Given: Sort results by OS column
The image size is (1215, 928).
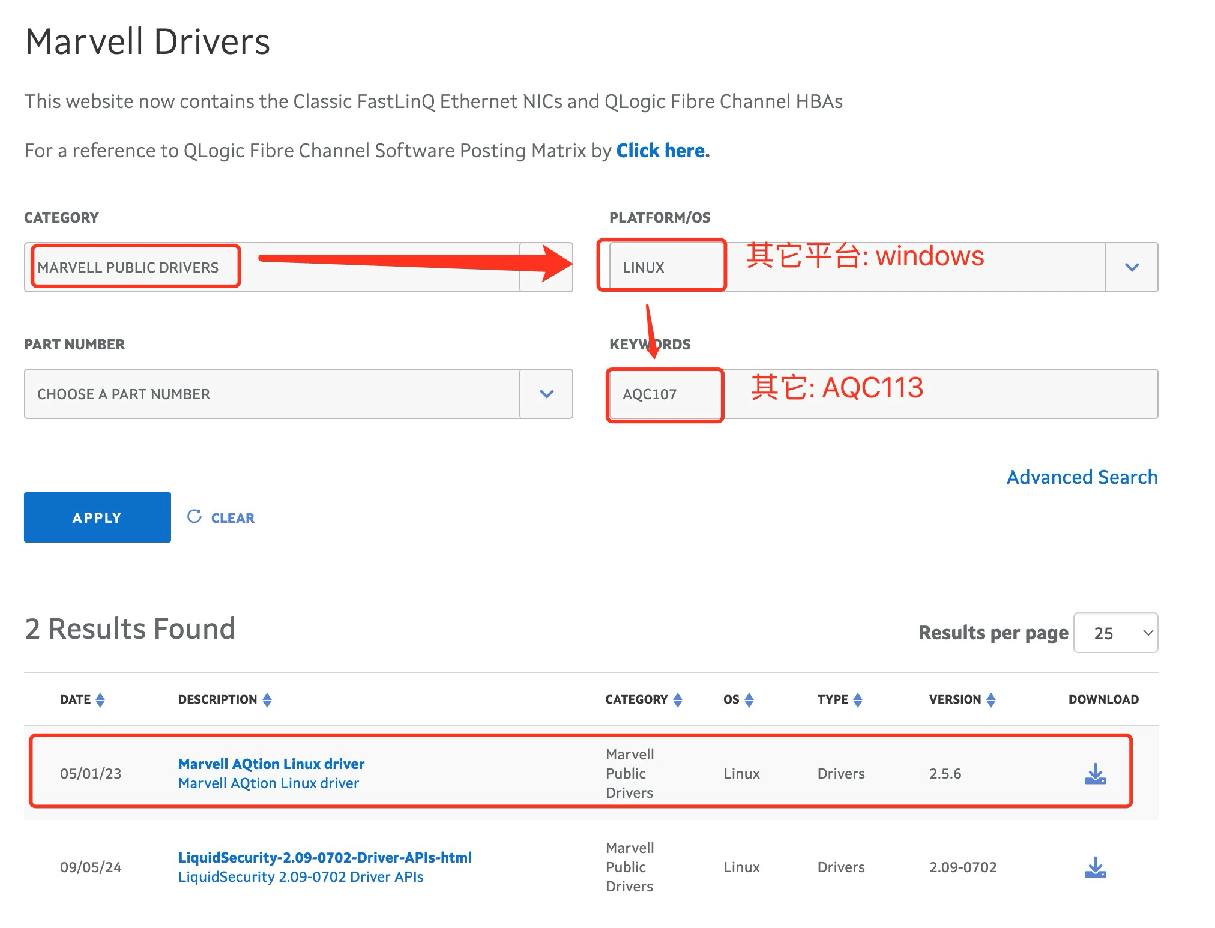Looking at the screenshot, I should coord(749,700).
